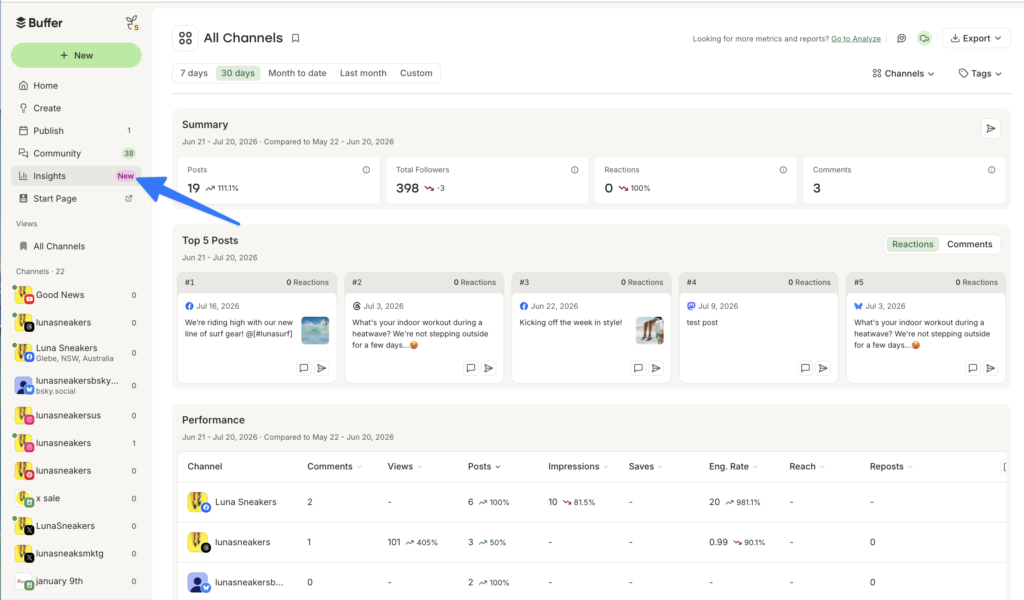
Task: Click comment icon on test post #4
Action: [x=805, y=368]
